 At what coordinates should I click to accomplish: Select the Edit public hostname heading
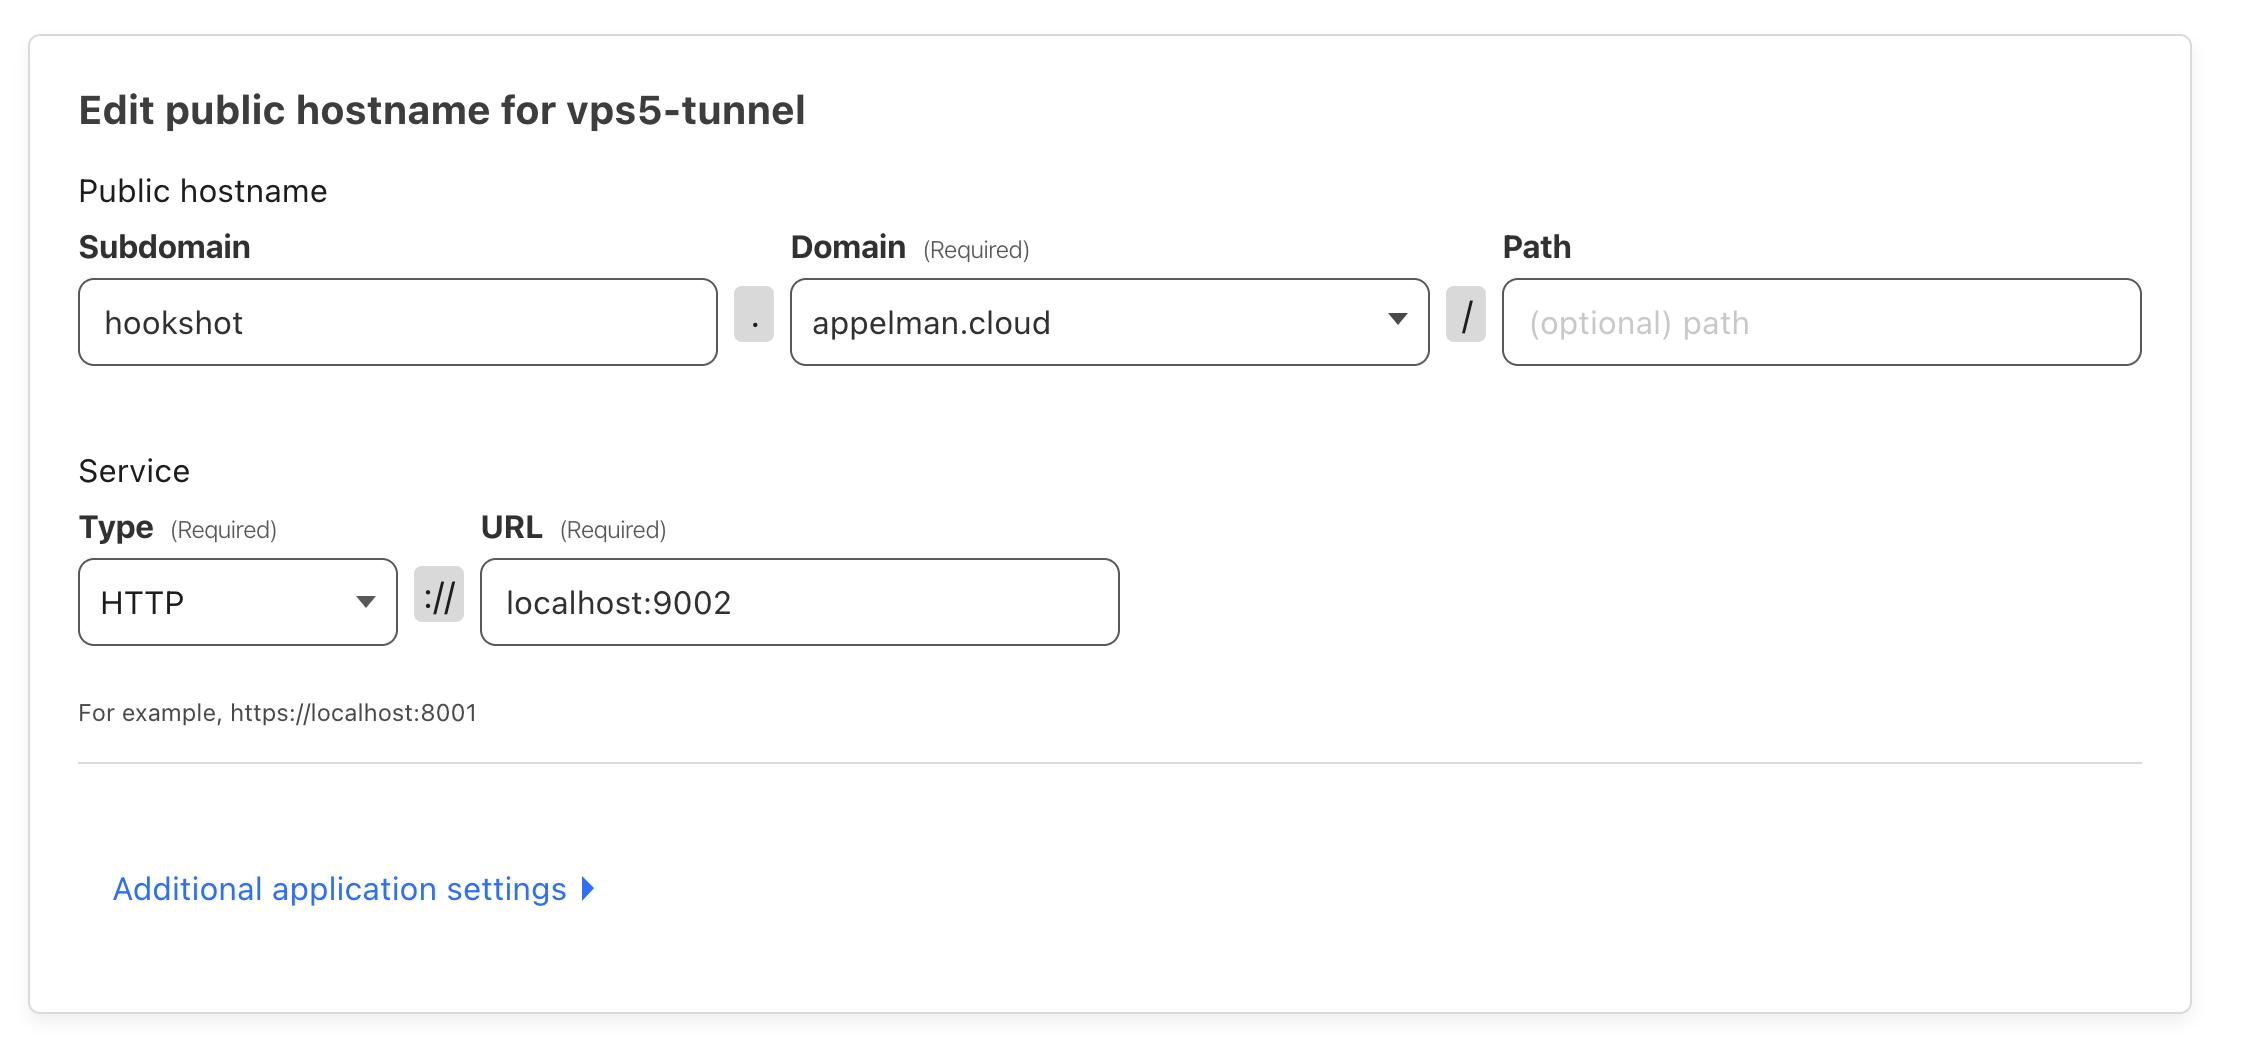tap(443, 109)
